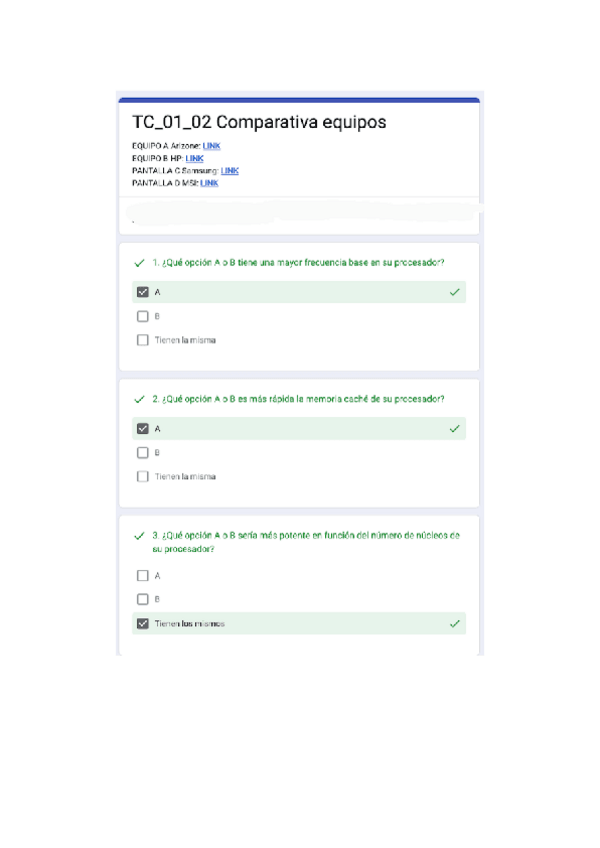Check option B for question 1
The width and height of the screenshot is (600, 848).
click(x=142, y=316)
